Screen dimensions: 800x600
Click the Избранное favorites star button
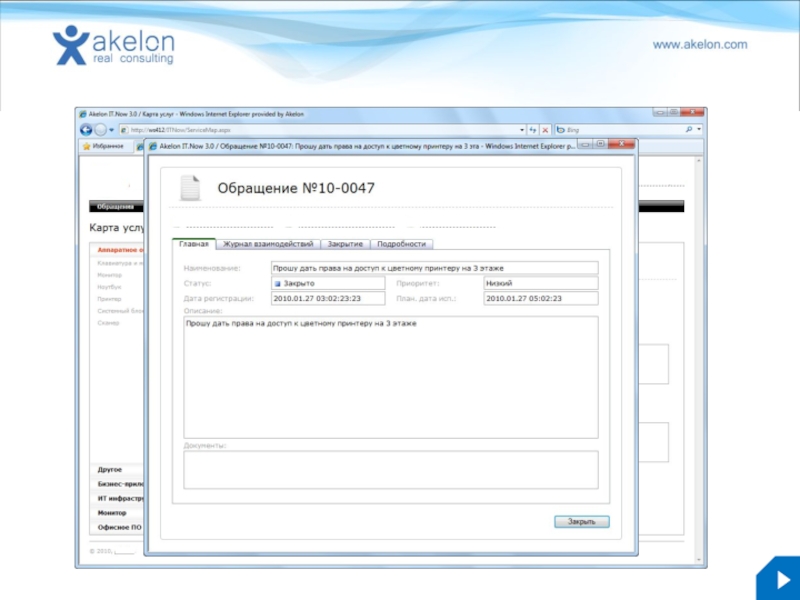(x=104, y=146)
